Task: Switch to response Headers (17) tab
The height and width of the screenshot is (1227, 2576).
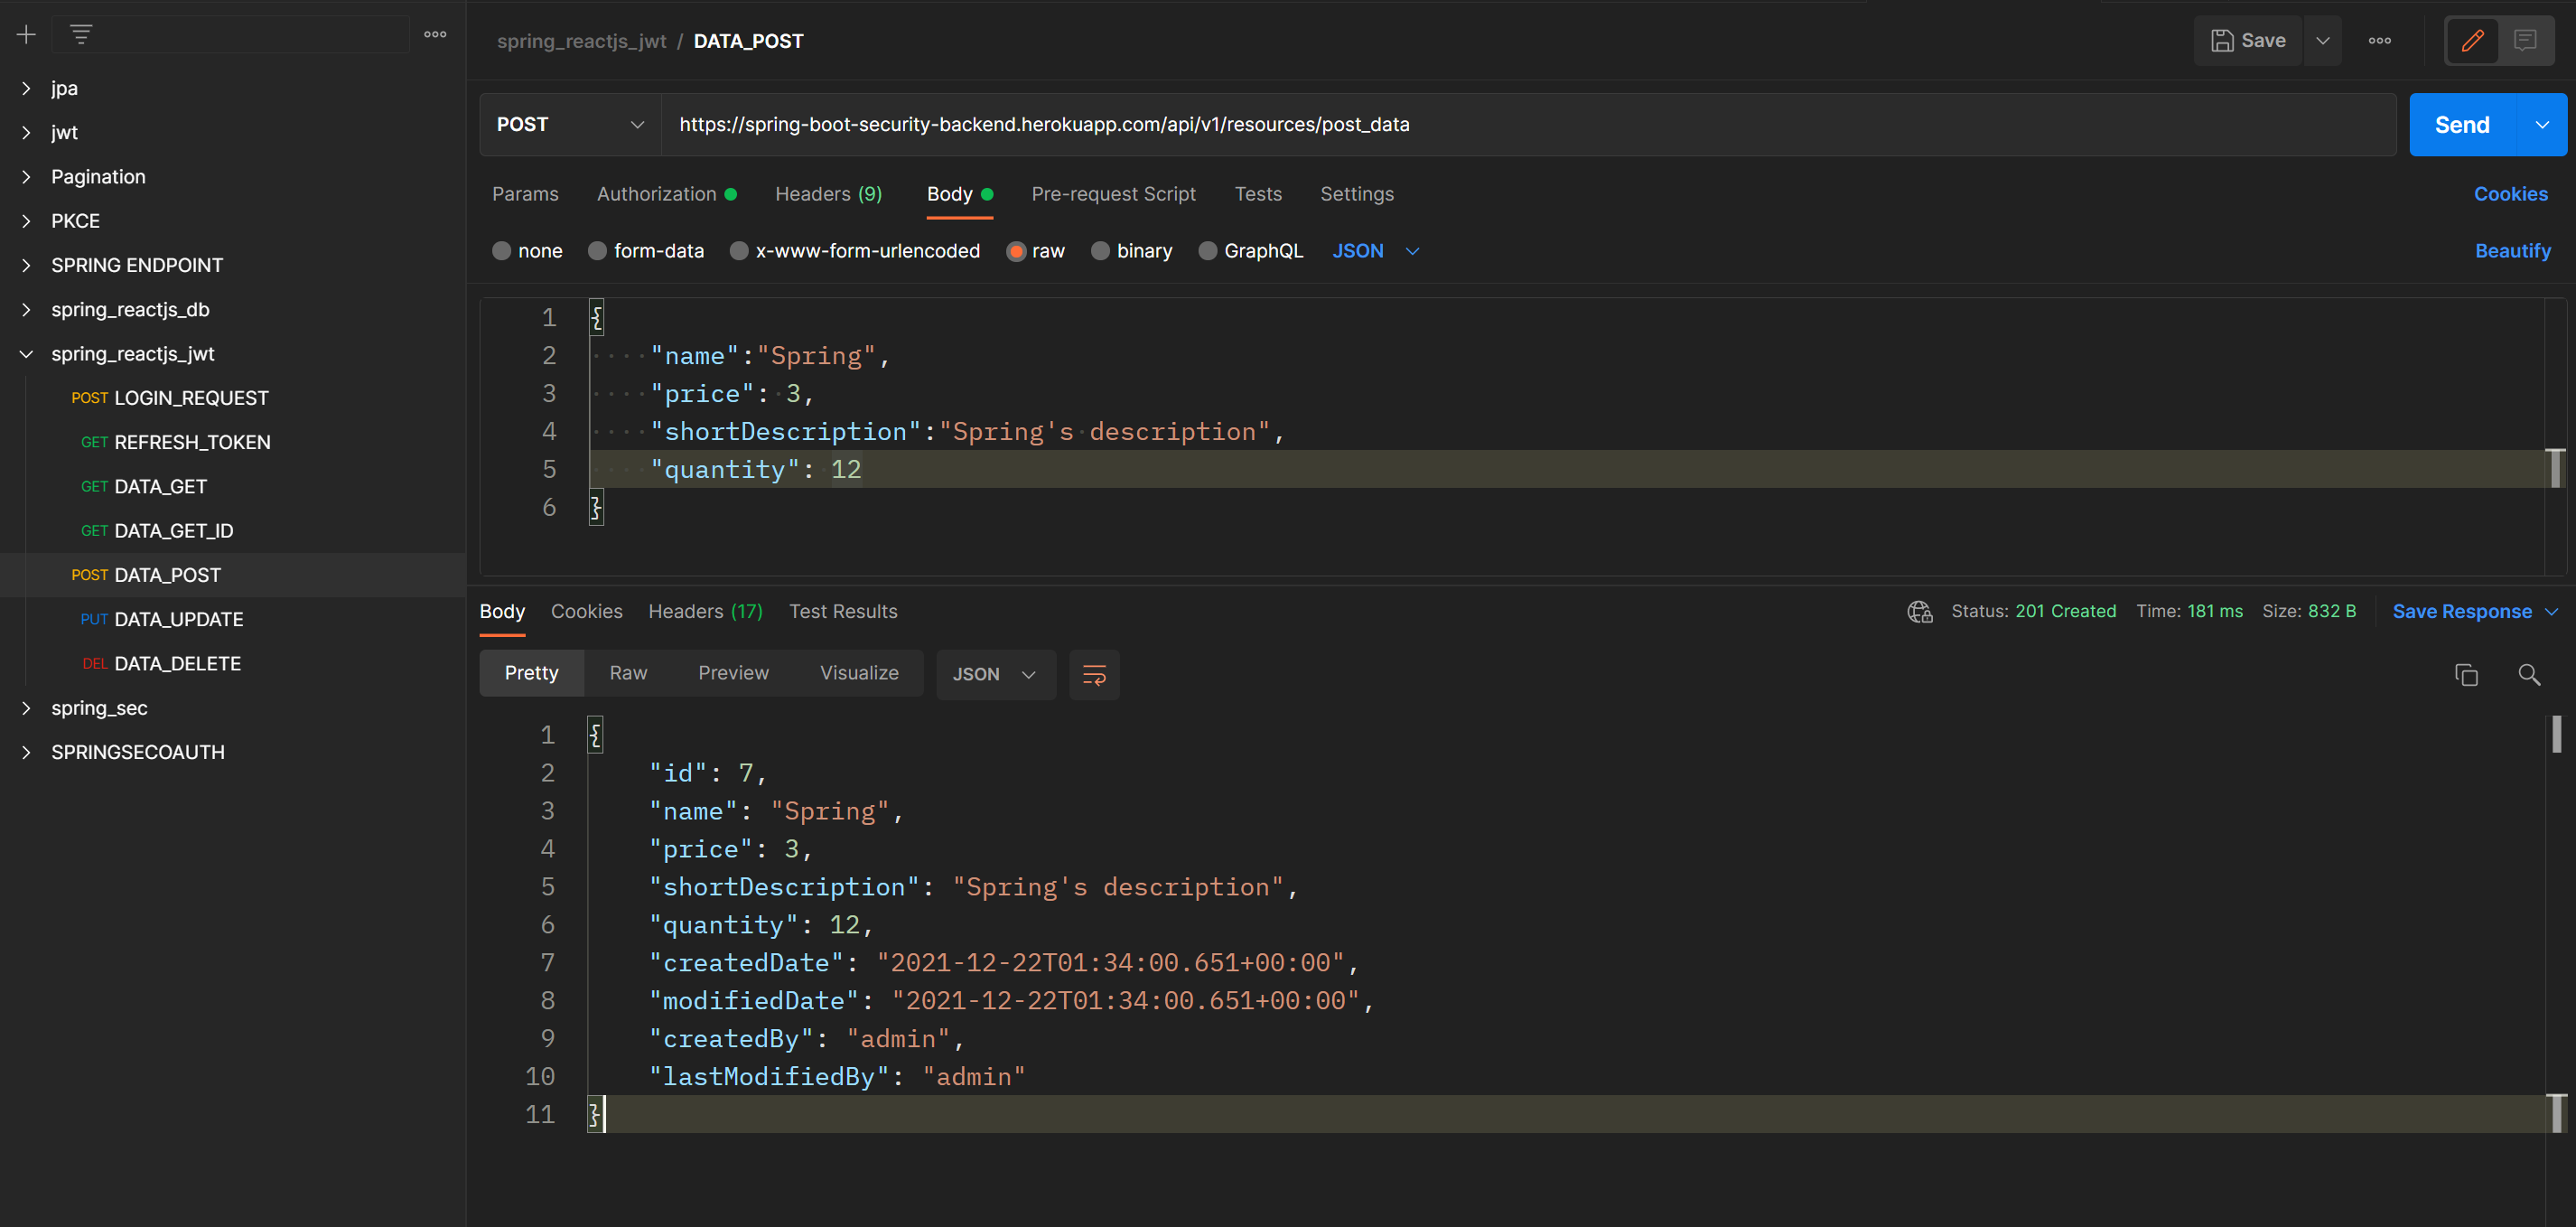Action: tap(705, 612)
